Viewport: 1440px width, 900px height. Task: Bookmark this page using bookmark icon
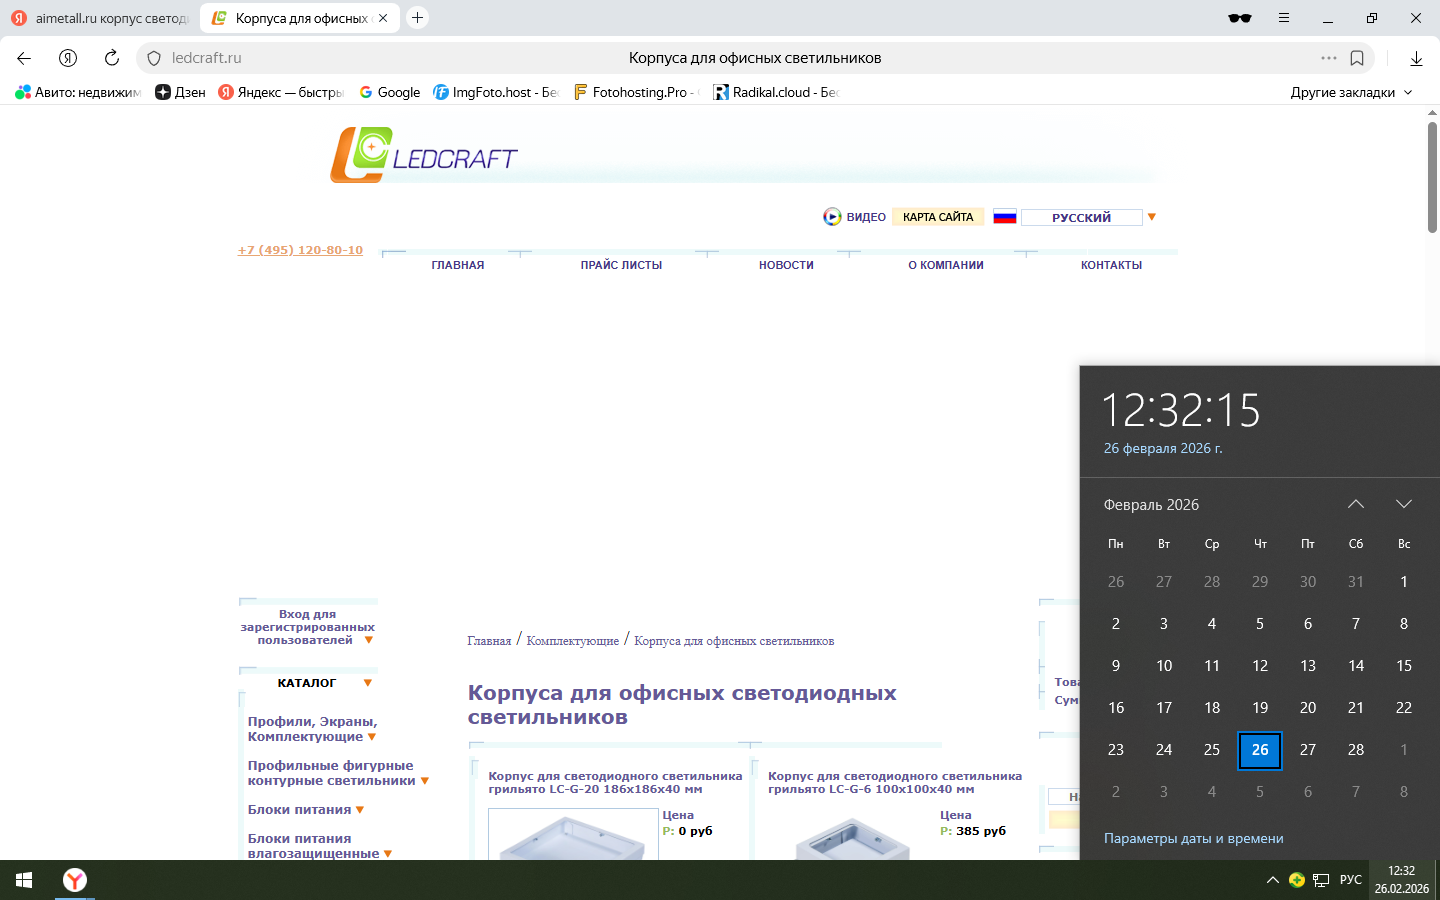click(1357, 58)
